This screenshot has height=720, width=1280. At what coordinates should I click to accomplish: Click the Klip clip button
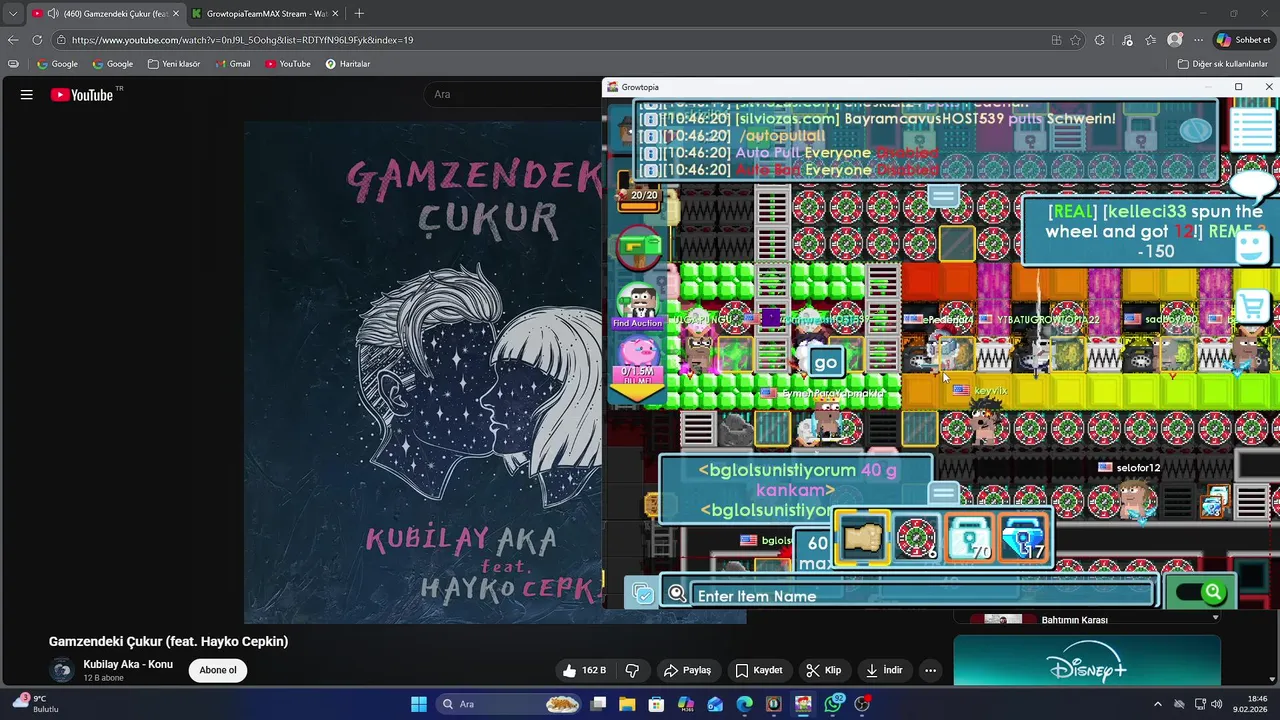coord(824,670)
